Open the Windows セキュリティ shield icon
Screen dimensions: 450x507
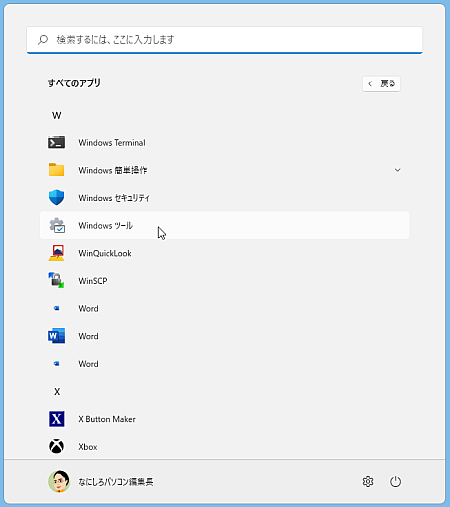[x=56, y=197]
